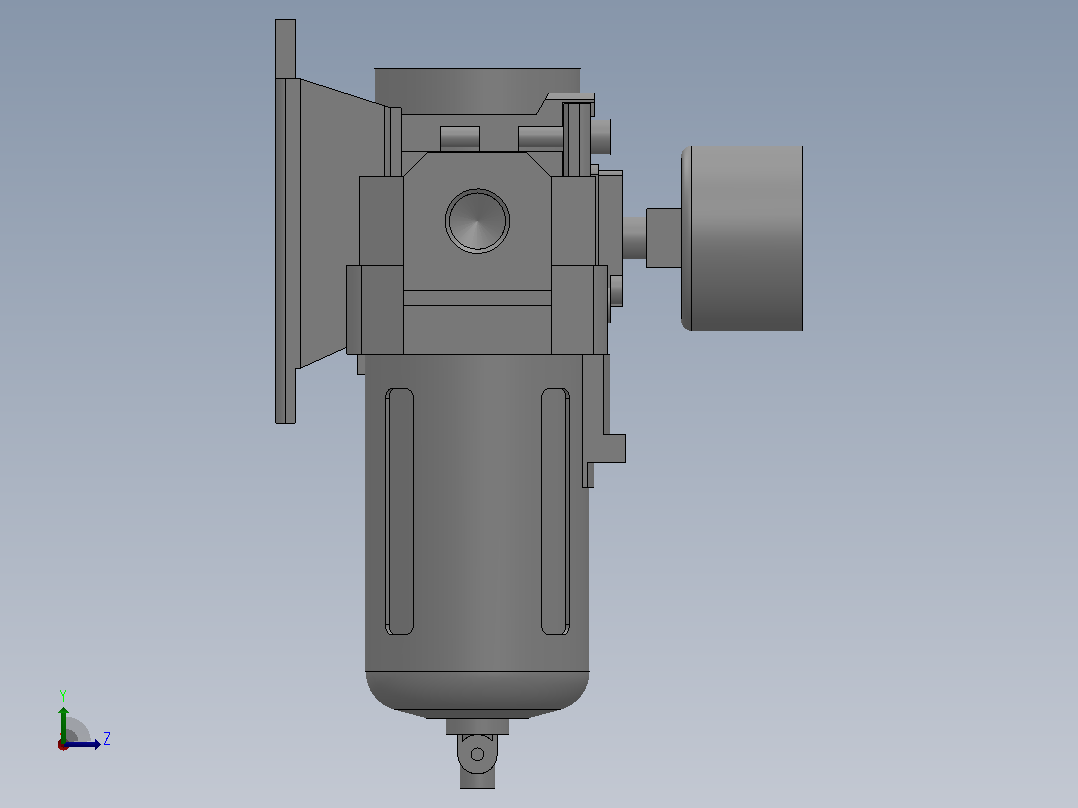This screenshot has width=1078, height=808.
Task: Click the blue Z axis arrow
Action: pyautogui.click(x=82, y=744)
